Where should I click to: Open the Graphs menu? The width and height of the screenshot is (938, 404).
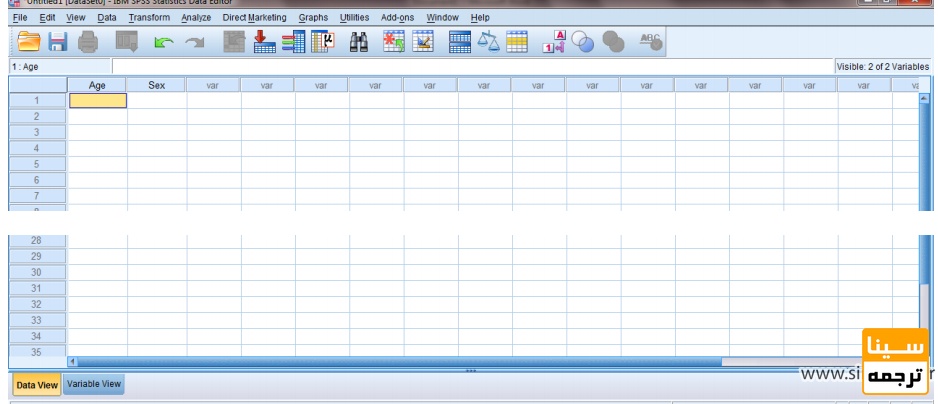pyautogui.click(x=313, y=18)
